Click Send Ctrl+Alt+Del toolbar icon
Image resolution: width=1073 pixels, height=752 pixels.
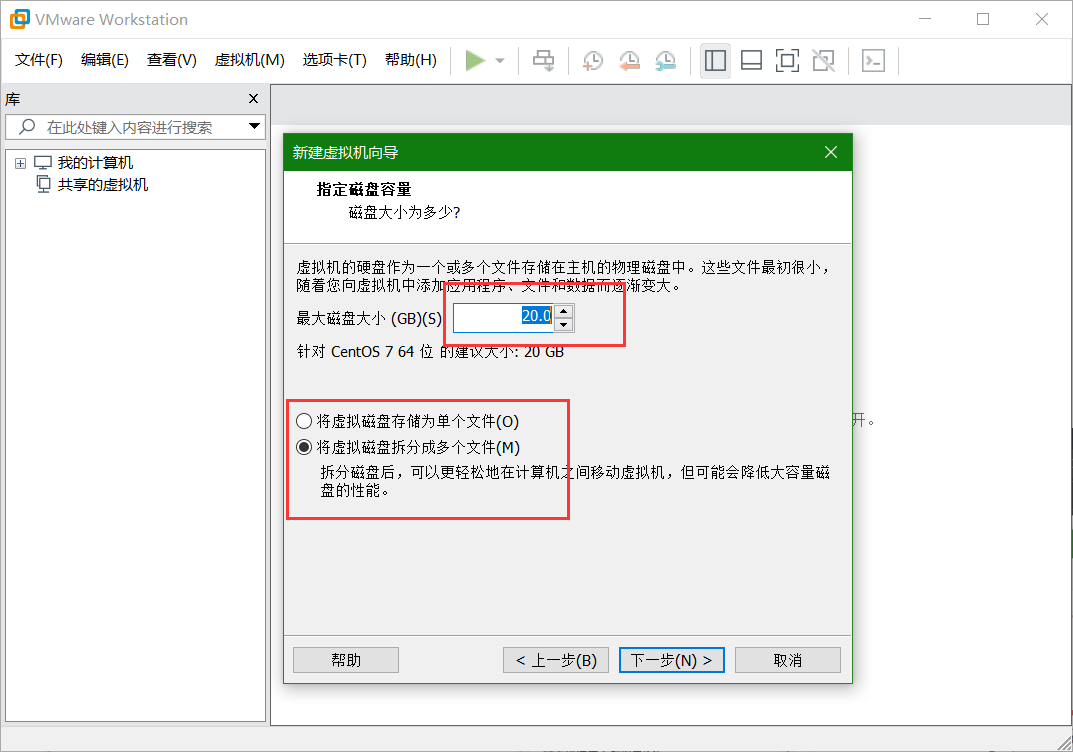(544, 60)
